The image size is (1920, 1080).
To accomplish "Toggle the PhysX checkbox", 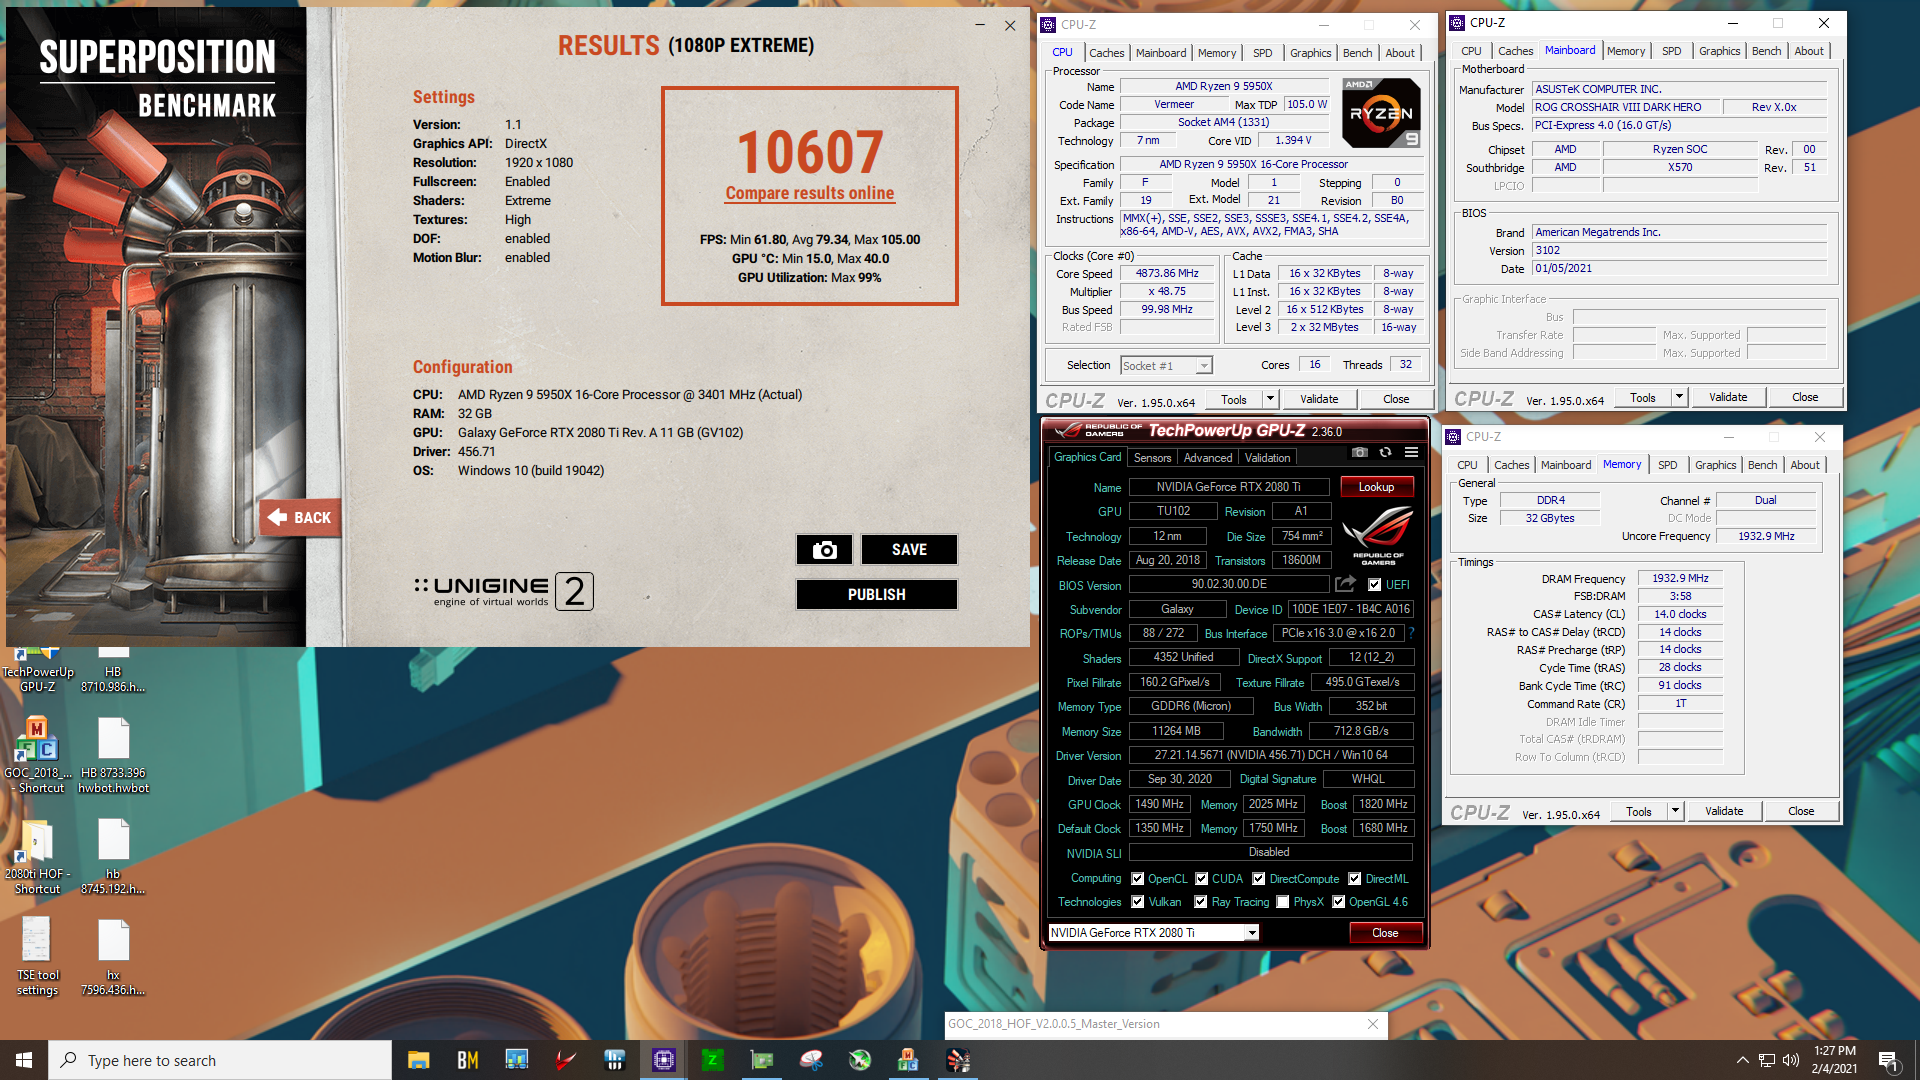I will [x=1282, y=902].
